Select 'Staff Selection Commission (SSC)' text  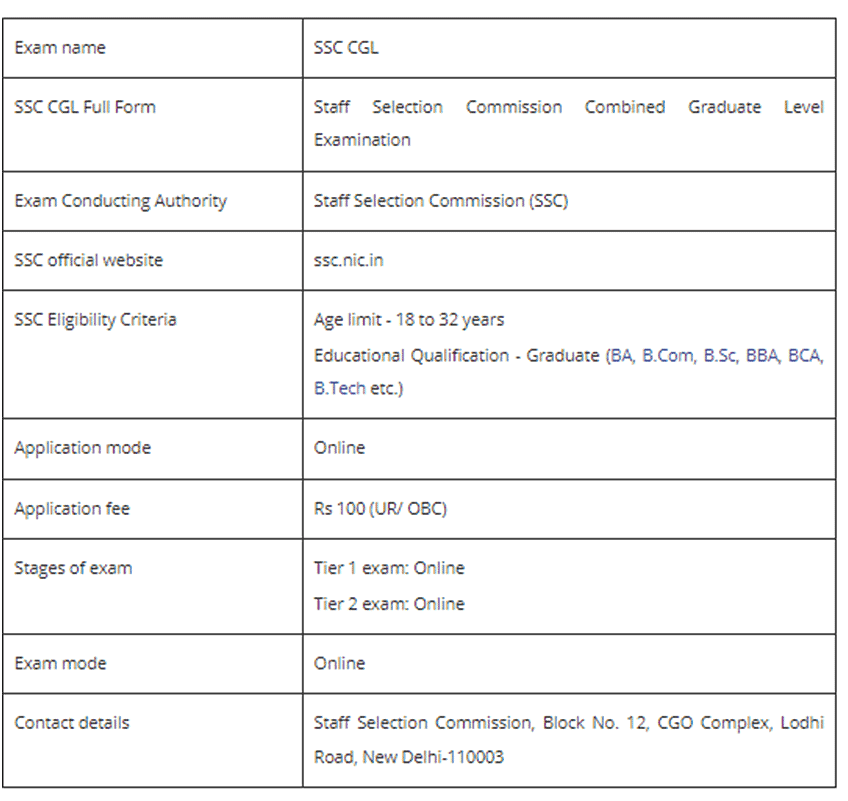point(440,201)
